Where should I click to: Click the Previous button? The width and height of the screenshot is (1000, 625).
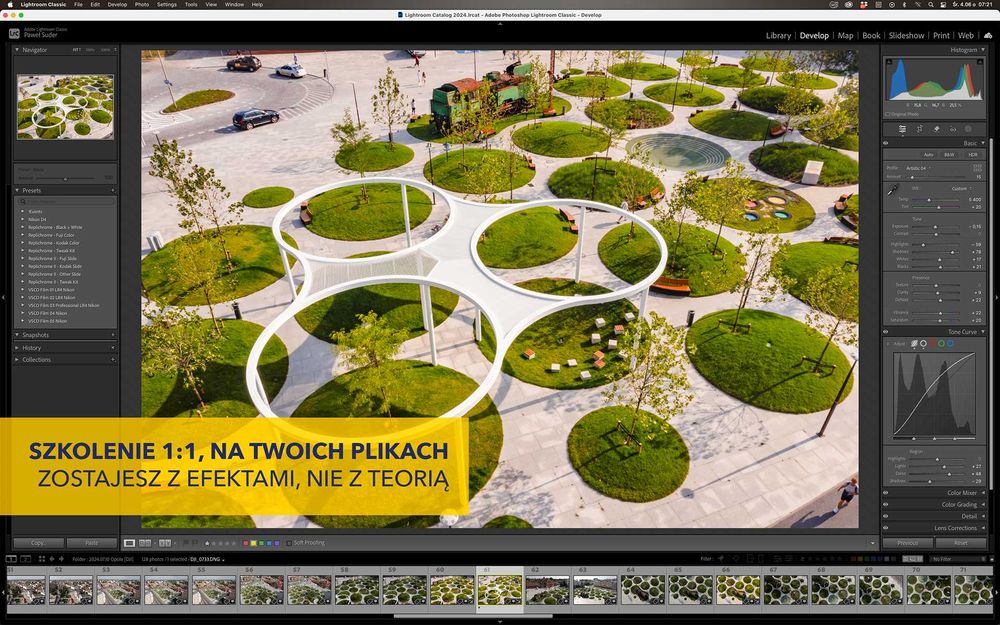(x=908, y=543)
